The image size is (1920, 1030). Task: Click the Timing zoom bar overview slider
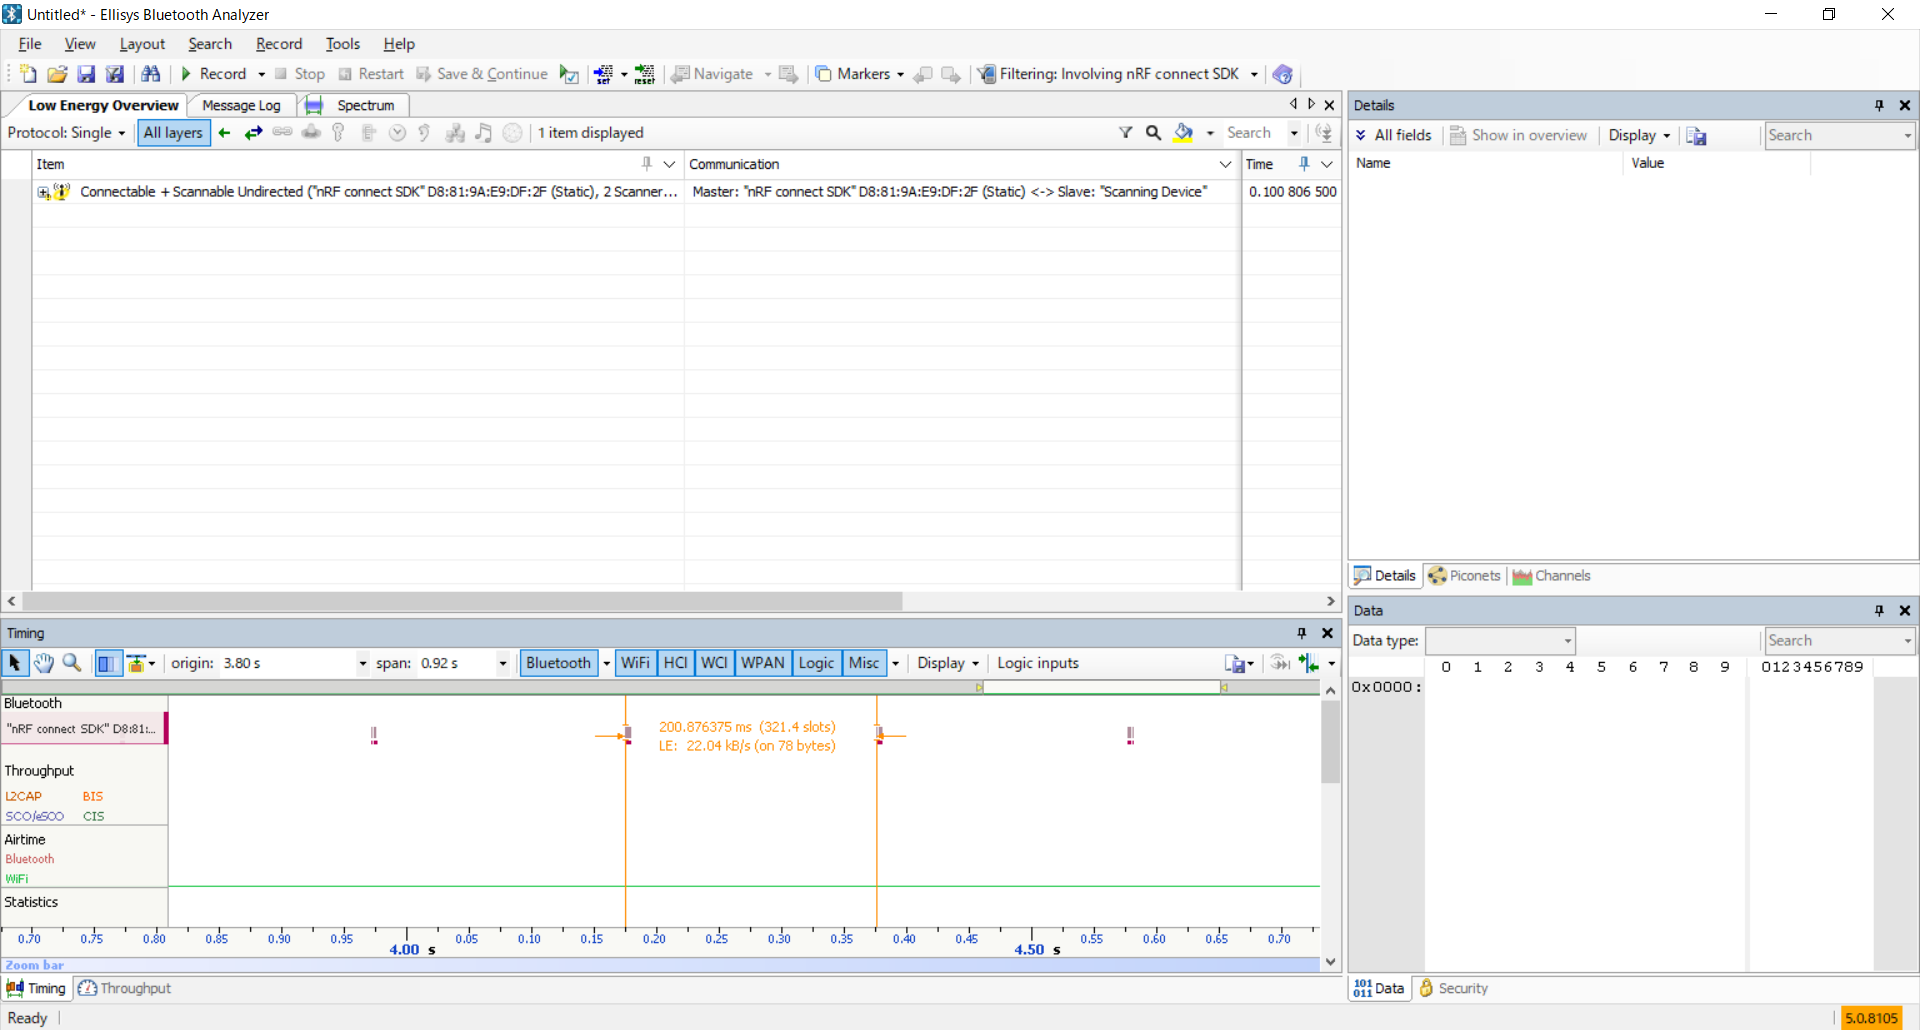[1100, 687]
